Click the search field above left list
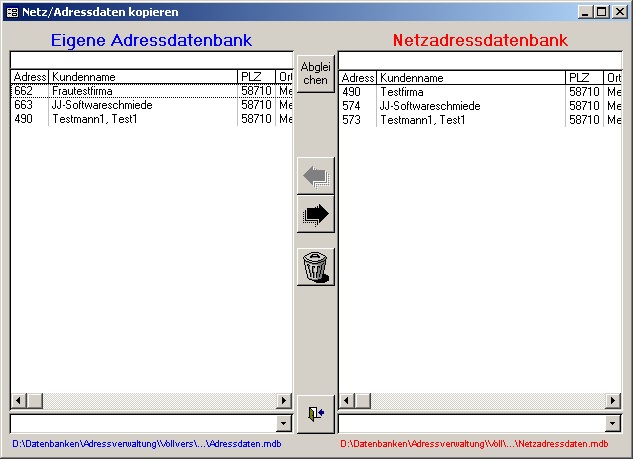 150,60
